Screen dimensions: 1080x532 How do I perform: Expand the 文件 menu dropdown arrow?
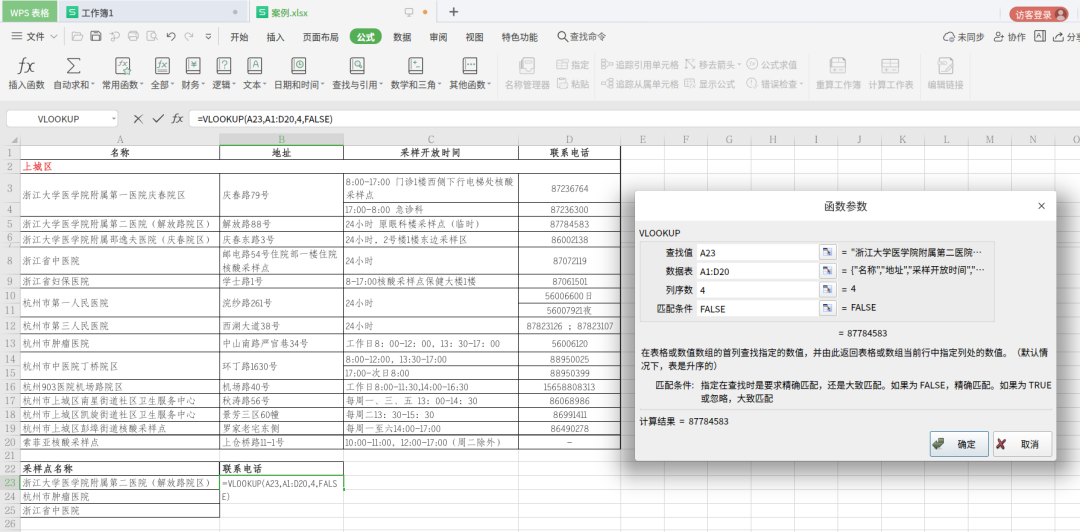[54, 37]
